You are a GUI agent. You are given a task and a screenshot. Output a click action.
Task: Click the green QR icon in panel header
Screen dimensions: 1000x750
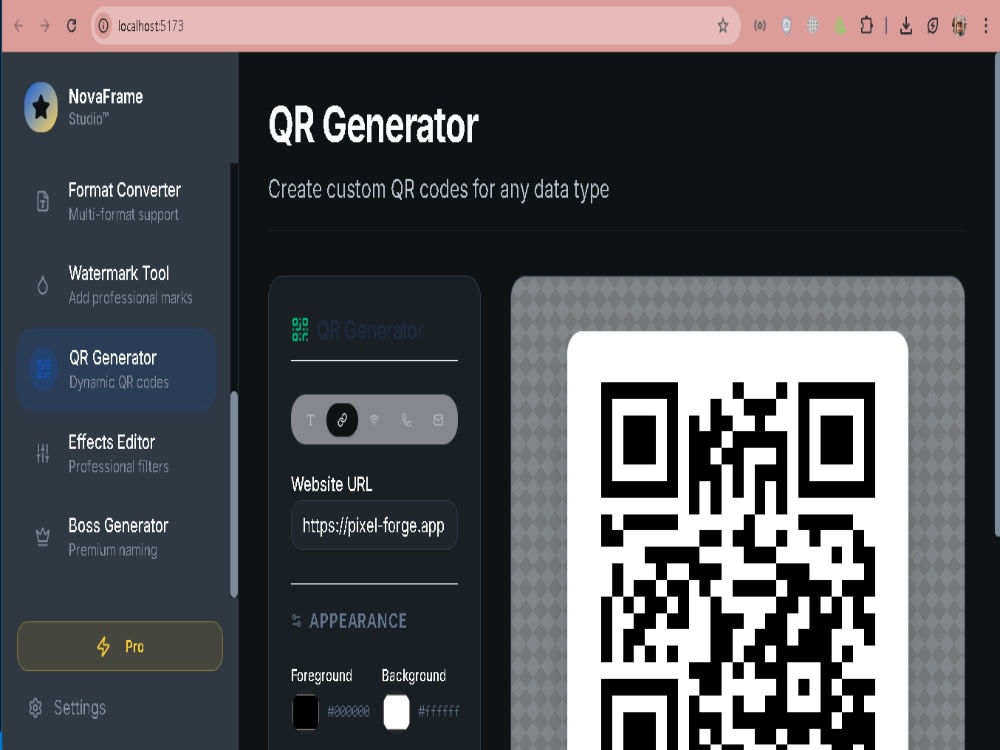point(300,330)
